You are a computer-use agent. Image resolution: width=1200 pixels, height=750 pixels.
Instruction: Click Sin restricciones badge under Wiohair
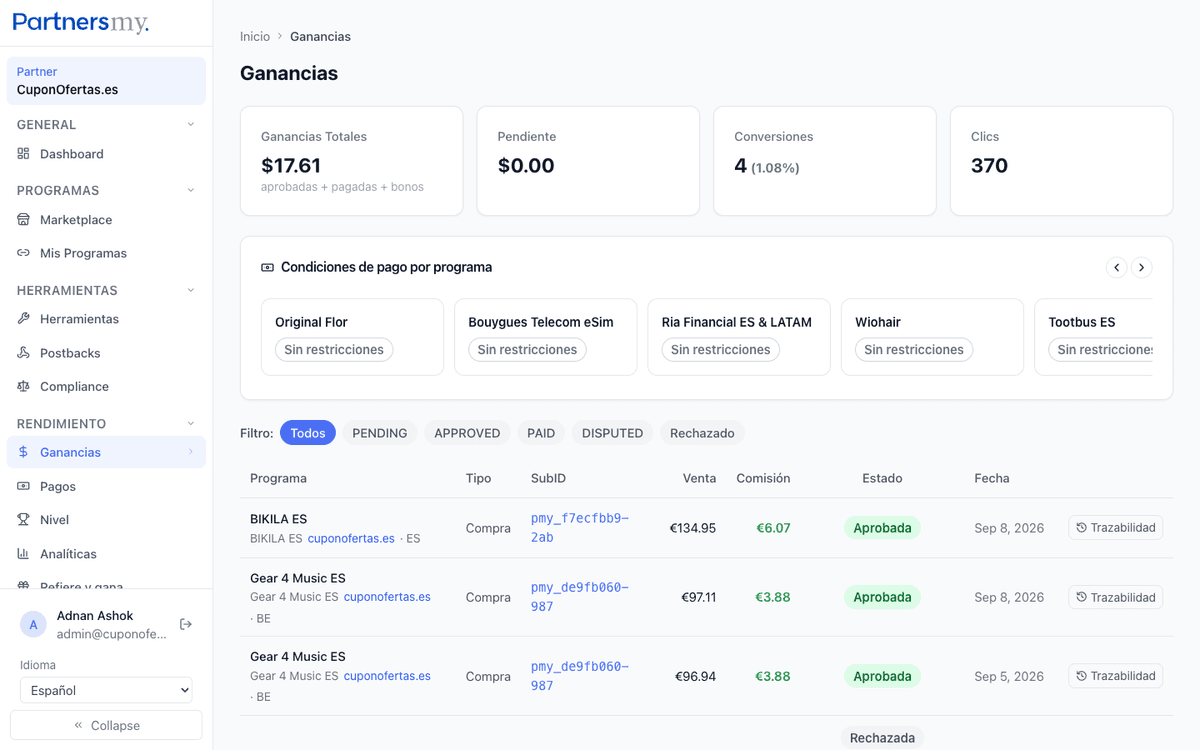tap(914, 350)
